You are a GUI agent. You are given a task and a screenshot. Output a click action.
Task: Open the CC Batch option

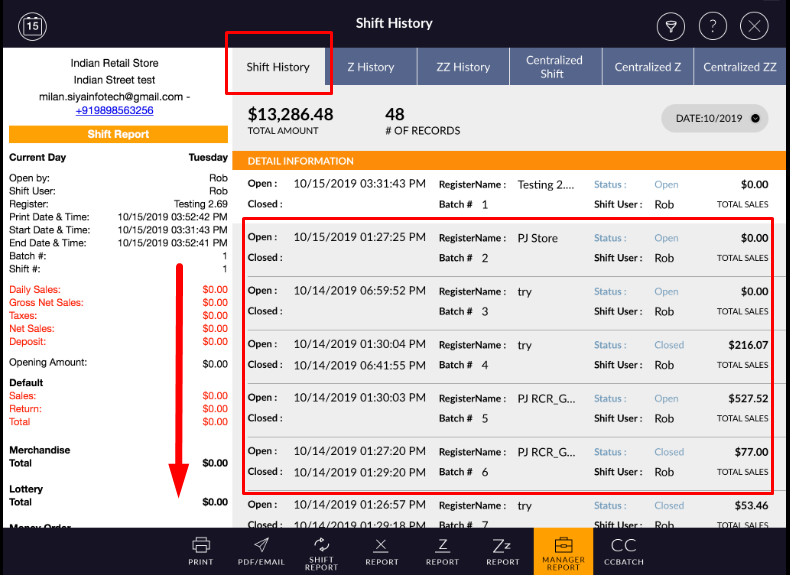pyautogui.click(x=623, y=551)
